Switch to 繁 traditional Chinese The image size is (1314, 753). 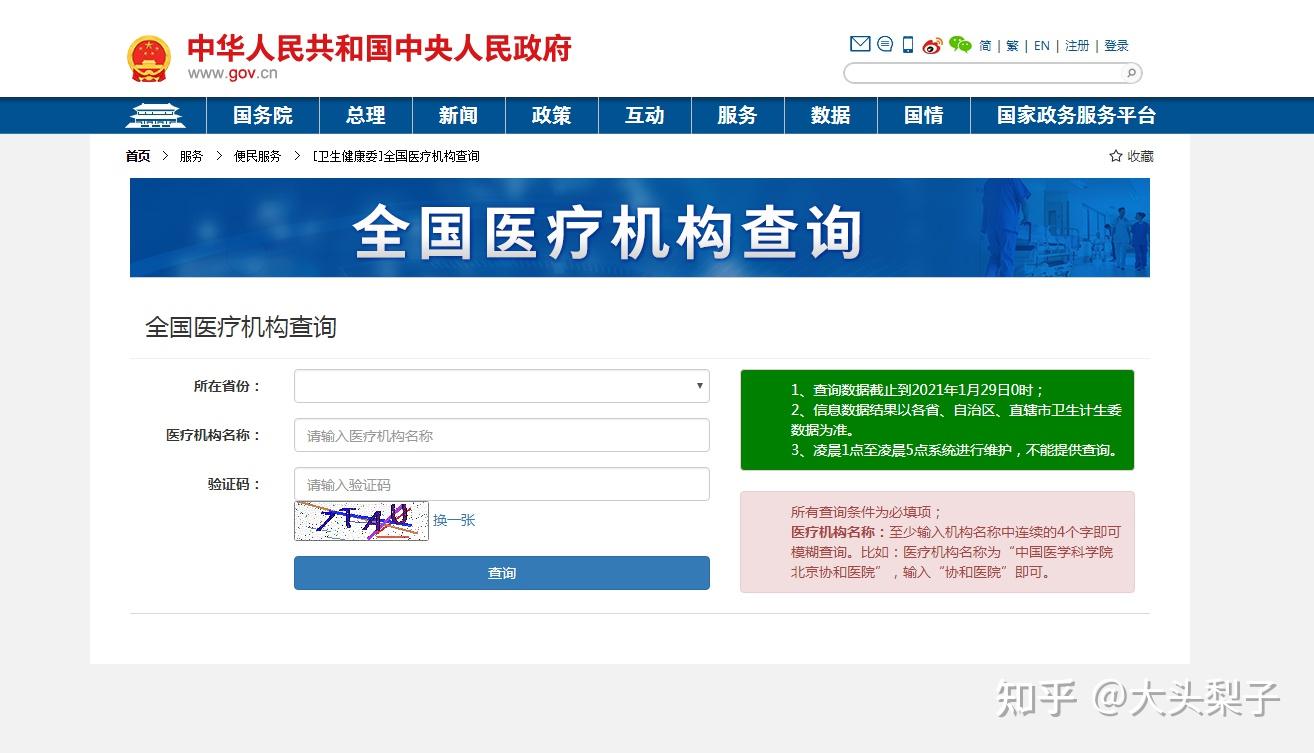click(1012, 46)
